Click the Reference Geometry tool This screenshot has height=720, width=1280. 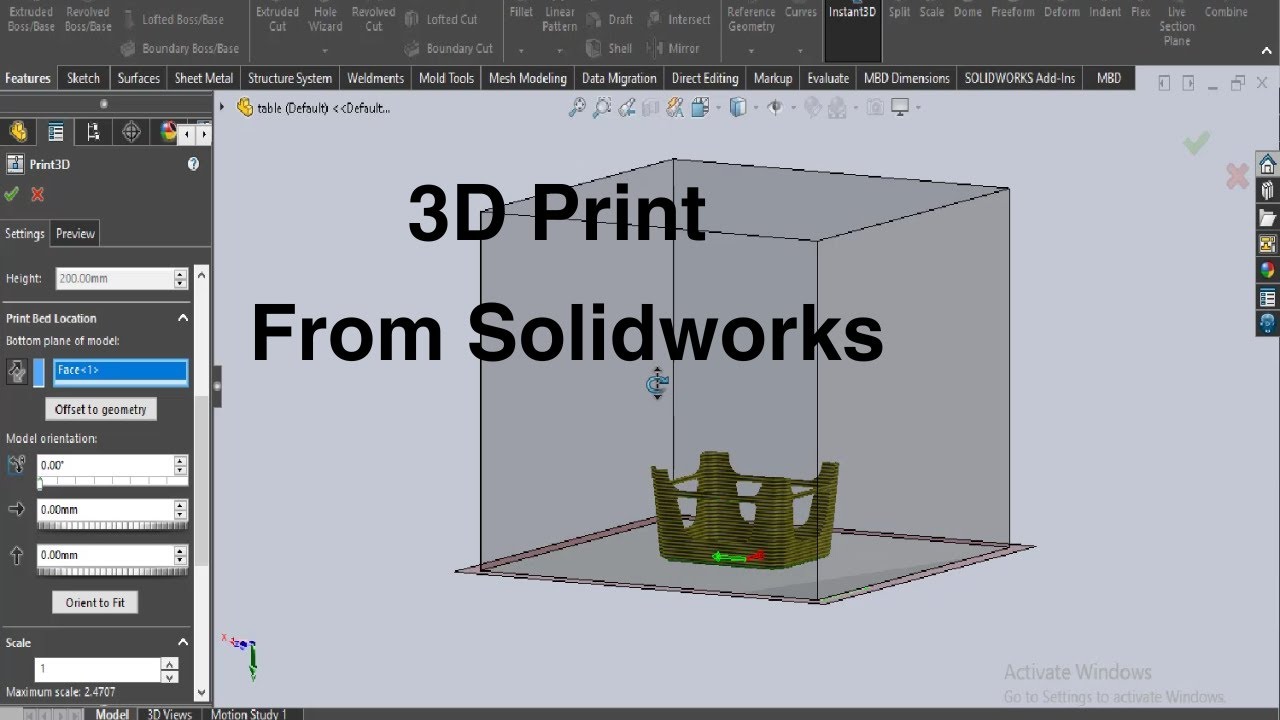click(751, 19)
